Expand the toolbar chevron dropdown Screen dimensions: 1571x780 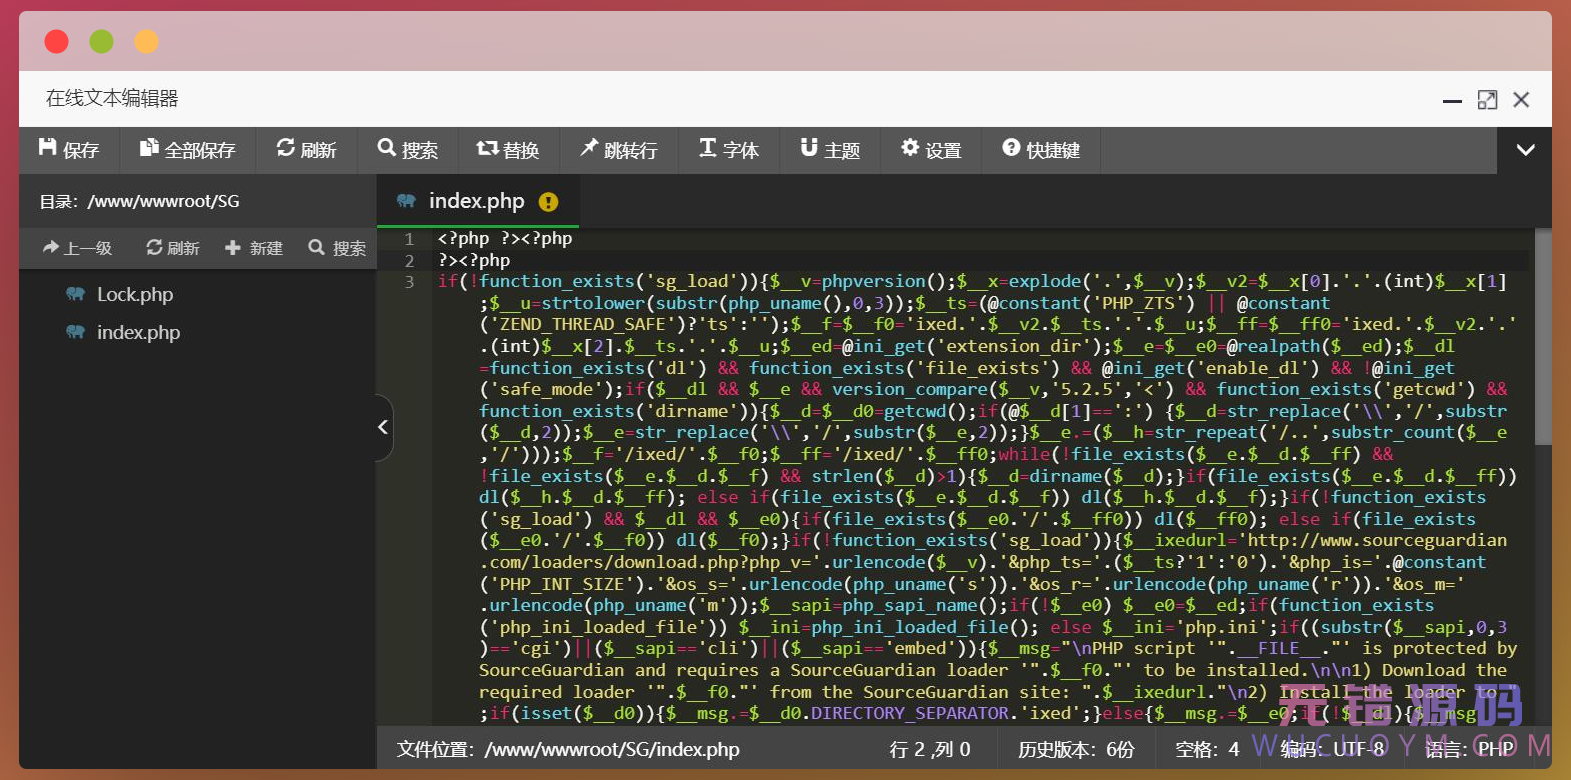1525,150
